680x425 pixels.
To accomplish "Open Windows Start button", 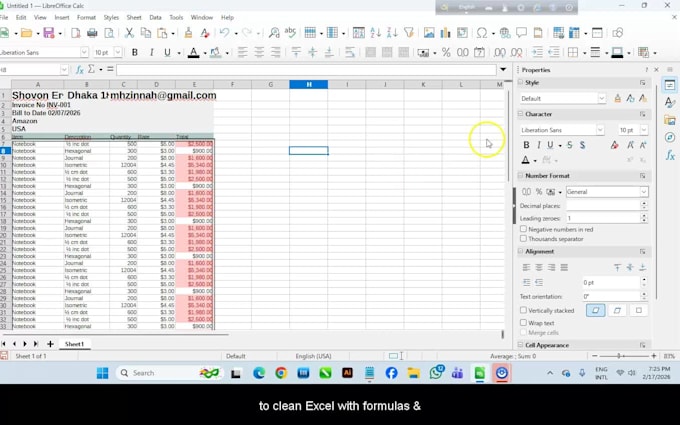I will [x=103, y=373].
